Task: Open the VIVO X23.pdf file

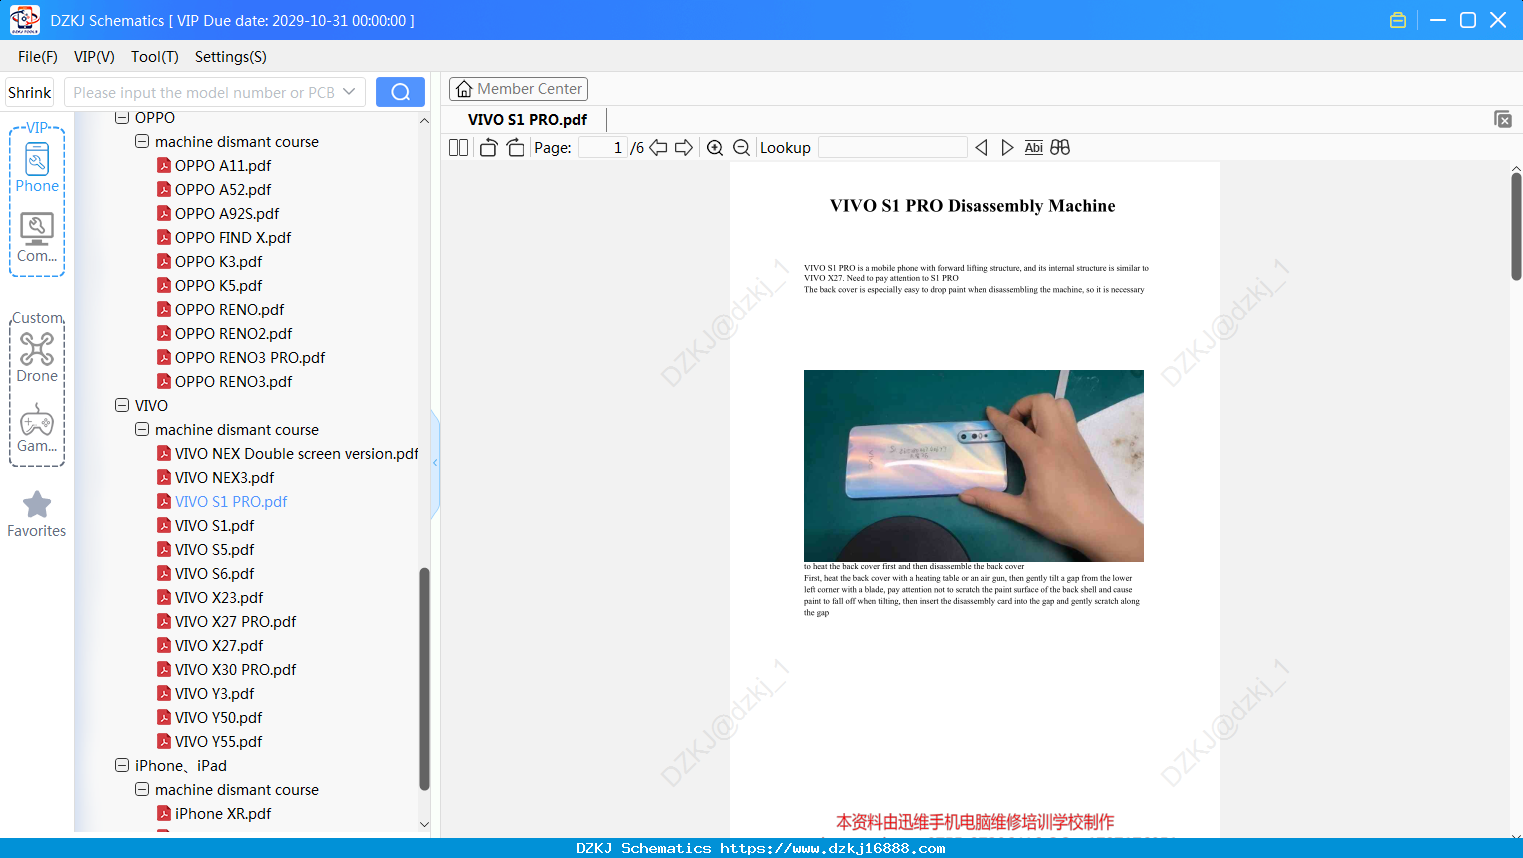Action: pos(219,597)
